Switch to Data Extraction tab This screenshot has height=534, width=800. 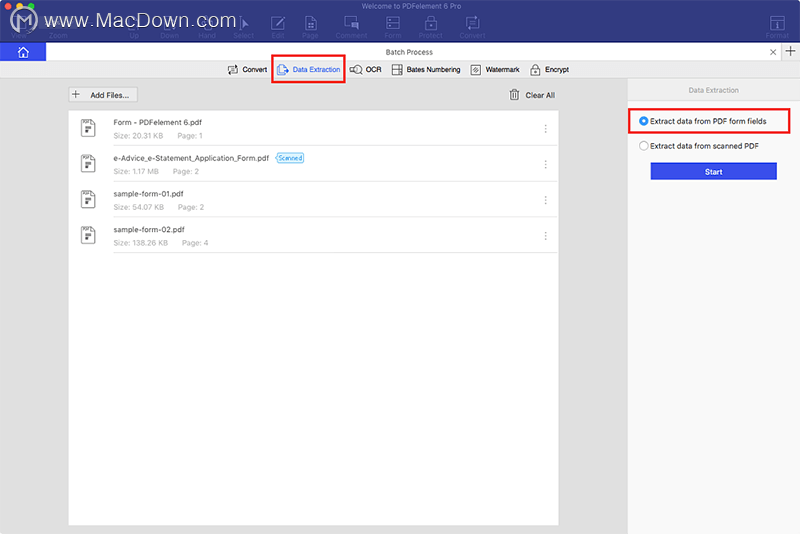pyautogui.click(x=308, y=70)
